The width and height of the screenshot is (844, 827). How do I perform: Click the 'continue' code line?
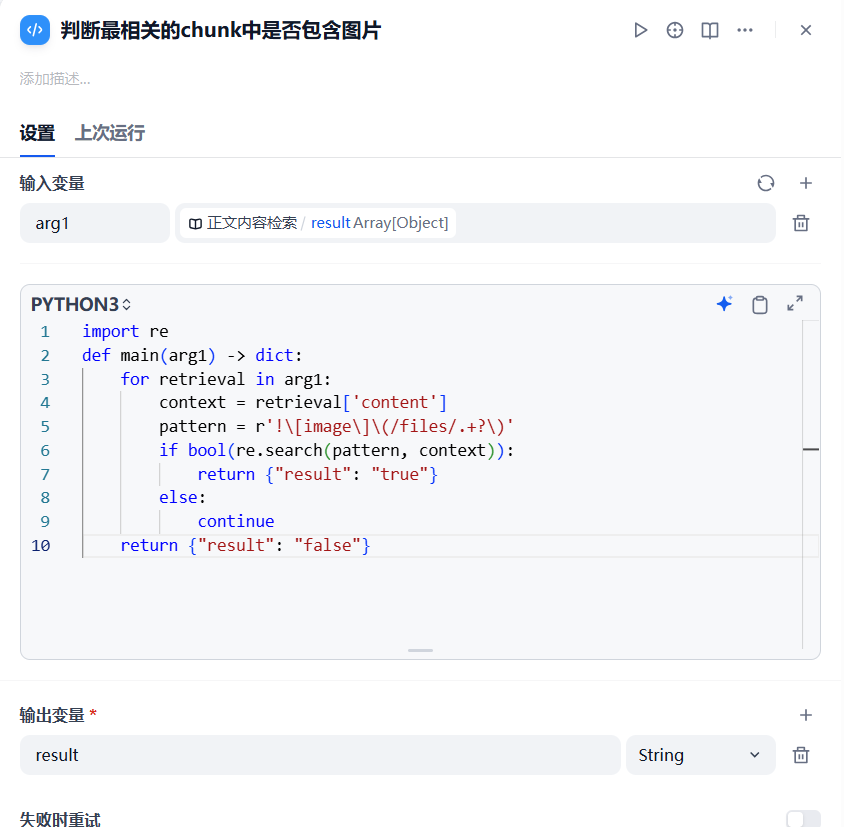pos(236,522)
